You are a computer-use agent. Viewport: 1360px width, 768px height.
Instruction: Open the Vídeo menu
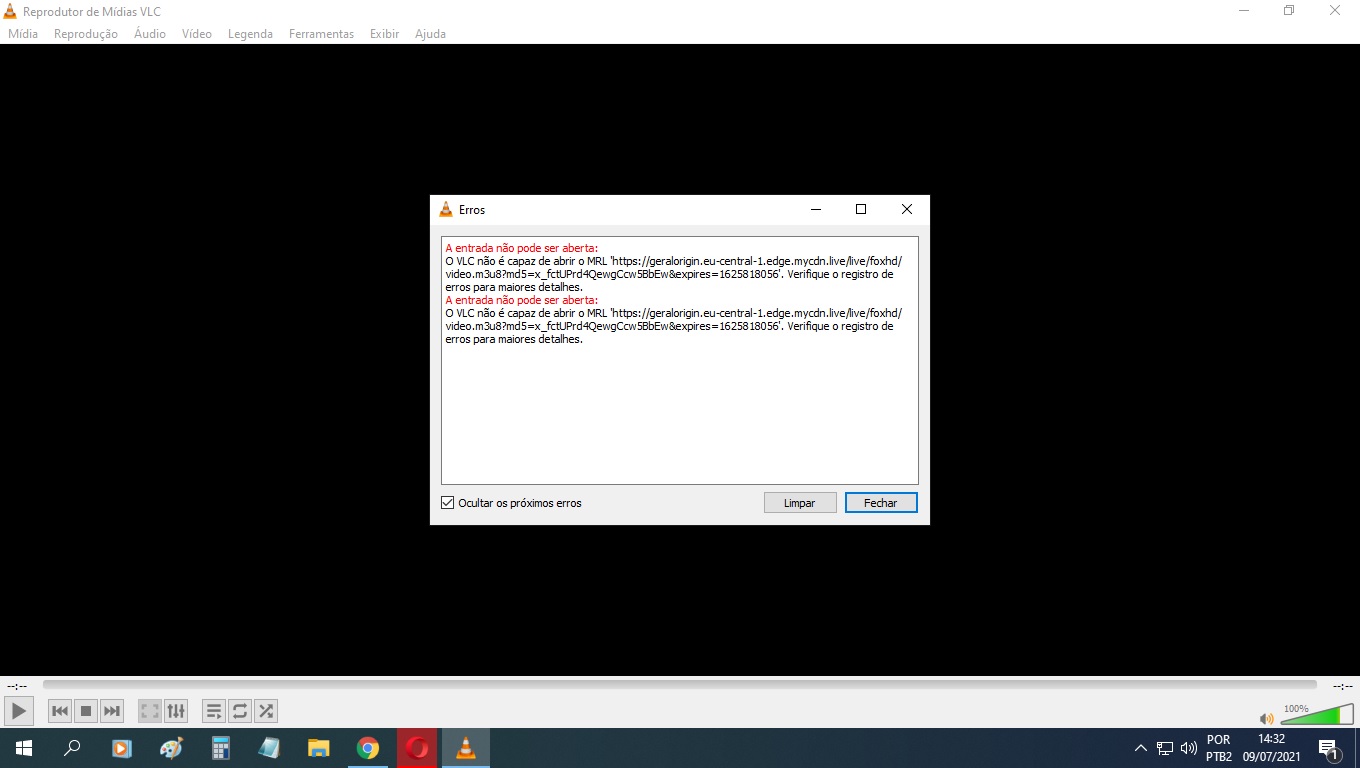pyautogui.click(x=197, y=33)
